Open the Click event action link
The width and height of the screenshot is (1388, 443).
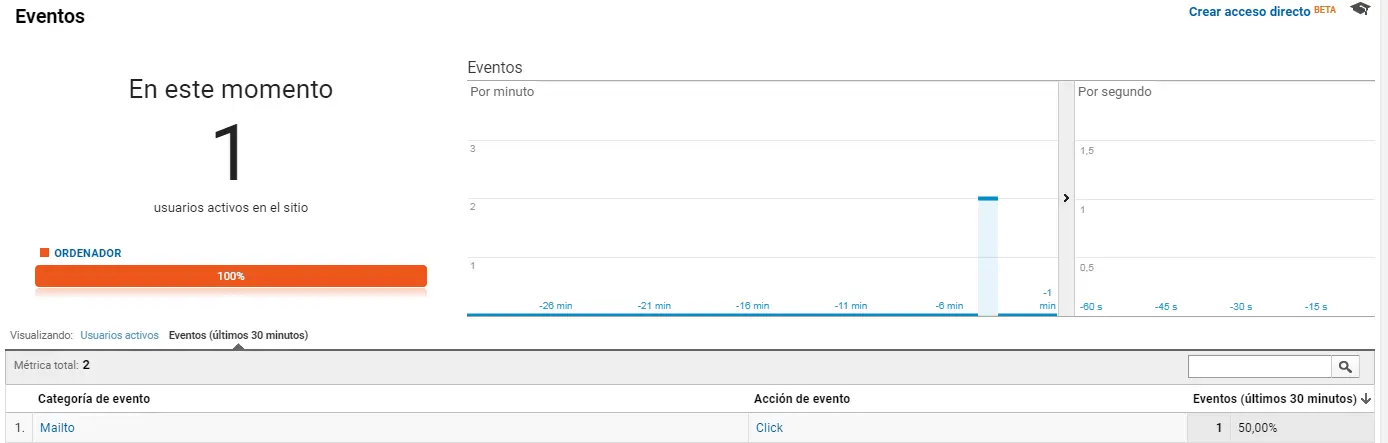point(769,428)
